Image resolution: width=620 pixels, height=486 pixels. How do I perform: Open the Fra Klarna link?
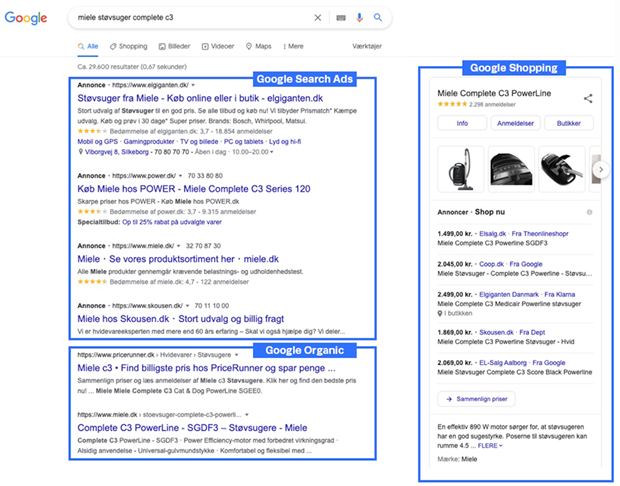(560, 295)
